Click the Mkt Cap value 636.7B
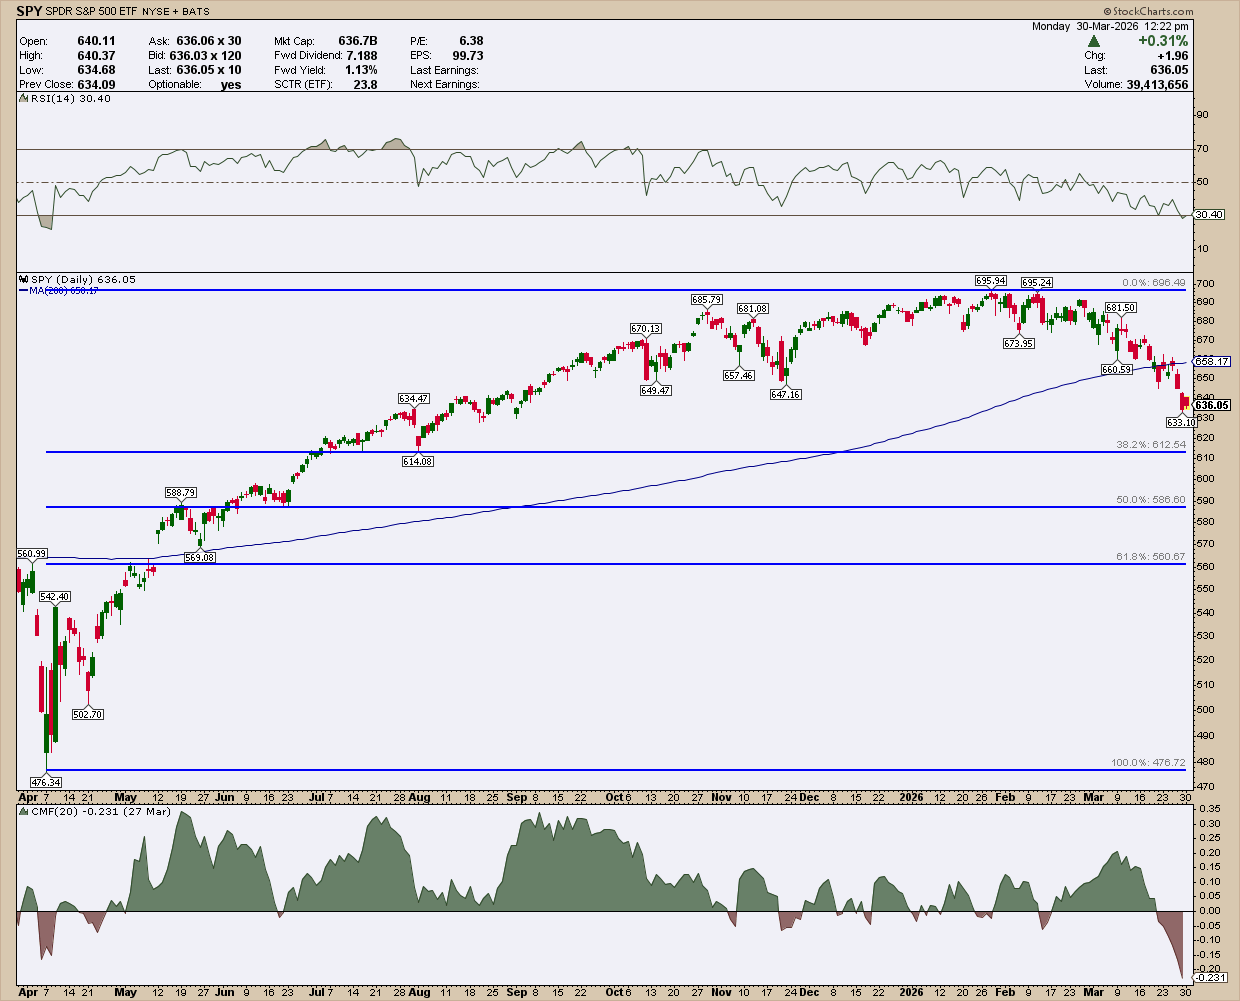The width and height of the screenshot is (1240, 1001). [x=358, y=41]
